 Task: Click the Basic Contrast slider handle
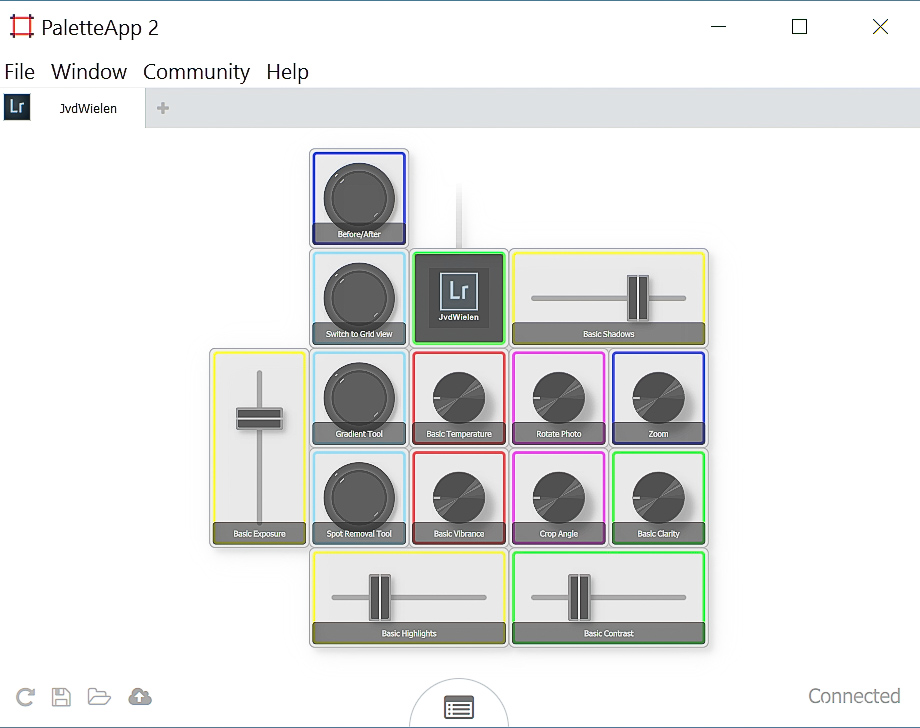tap(579, 597)
